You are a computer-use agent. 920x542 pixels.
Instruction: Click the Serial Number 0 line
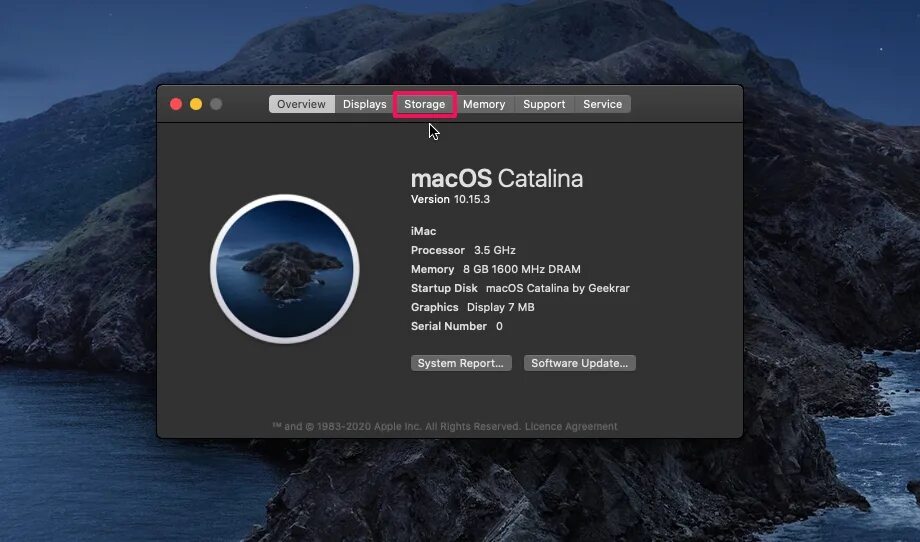(x=456, y=326)
